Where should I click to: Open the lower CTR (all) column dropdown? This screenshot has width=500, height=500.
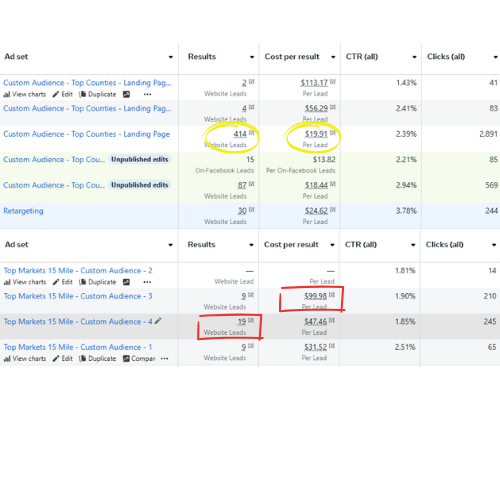point(413,245)
